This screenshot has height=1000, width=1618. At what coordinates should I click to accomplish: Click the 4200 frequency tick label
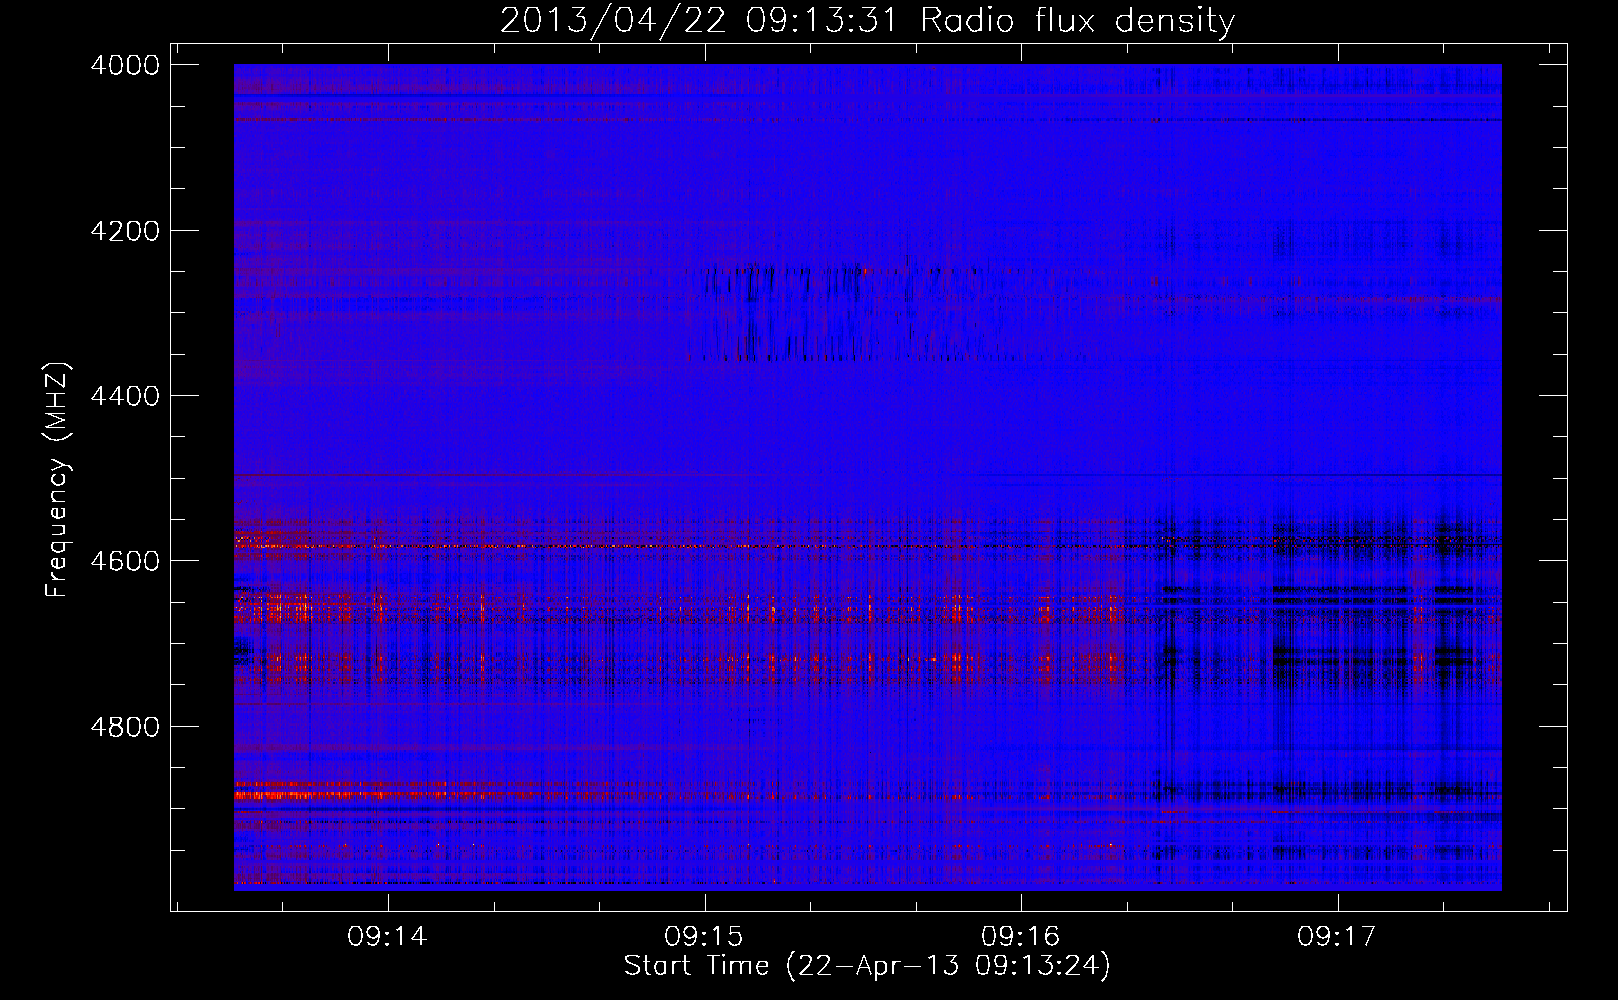tap(125, 231)
